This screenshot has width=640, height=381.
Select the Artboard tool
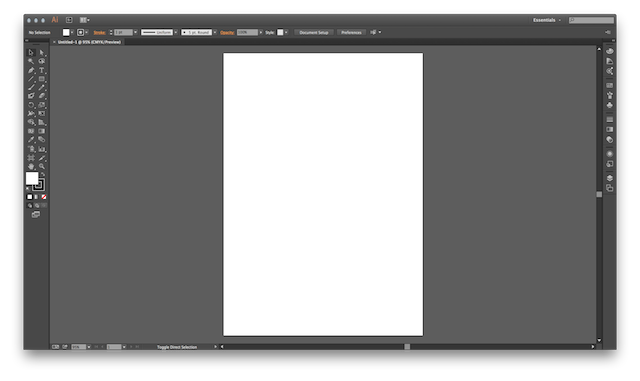pos(31,158)
